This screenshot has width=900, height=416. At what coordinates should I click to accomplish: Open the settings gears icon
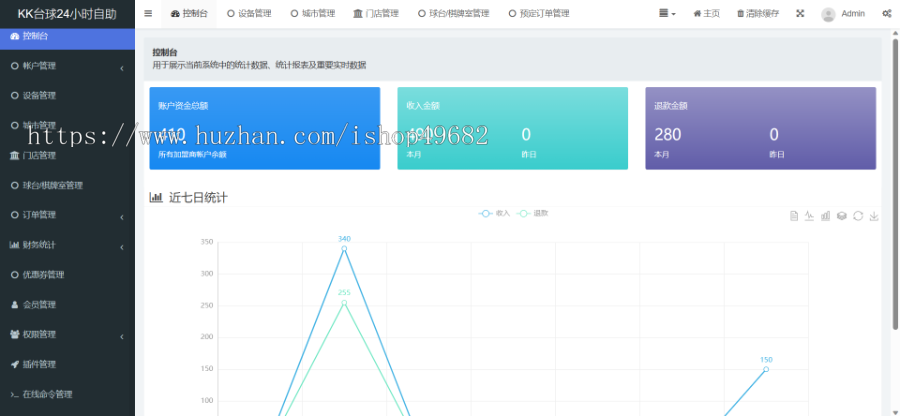(x=887, y=14)
